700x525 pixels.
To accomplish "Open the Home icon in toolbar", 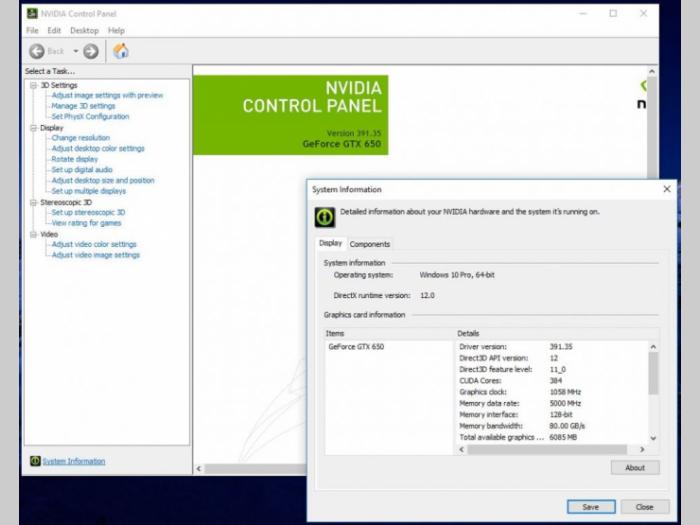I will (121, 51).
